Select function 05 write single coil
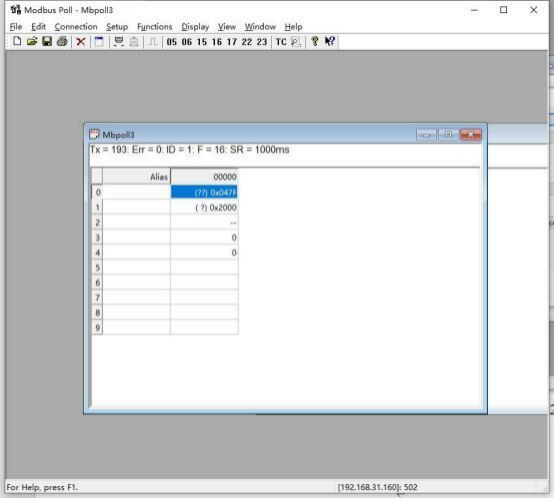The height and width of the screenshot is (498, 554). click(x=172, y=42)
